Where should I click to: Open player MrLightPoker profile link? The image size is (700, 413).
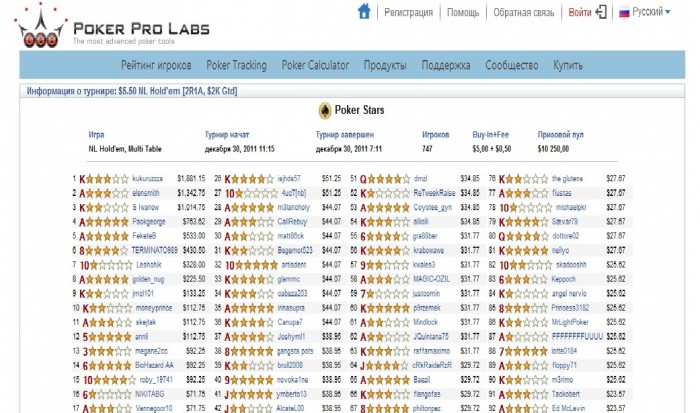570,322
